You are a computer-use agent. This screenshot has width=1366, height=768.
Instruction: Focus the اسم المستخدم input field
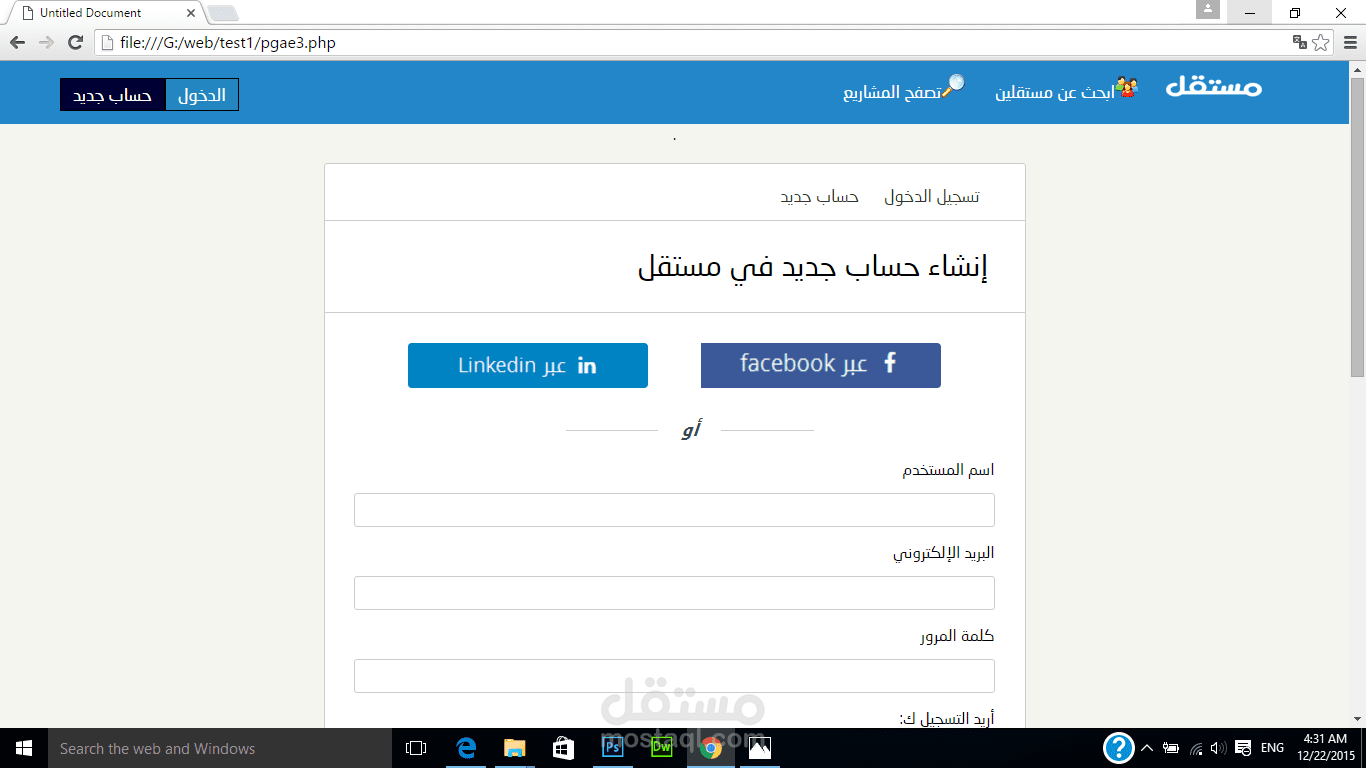coord(674,510)
